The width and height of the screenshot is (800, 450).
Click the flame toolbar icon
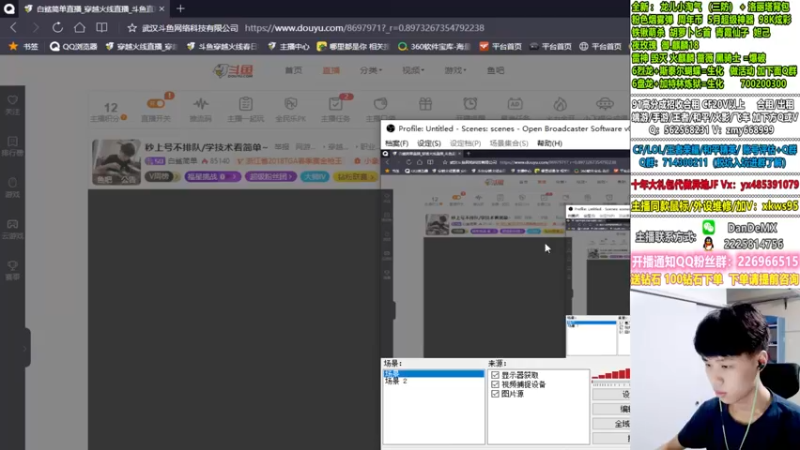(x=560, y=104)
